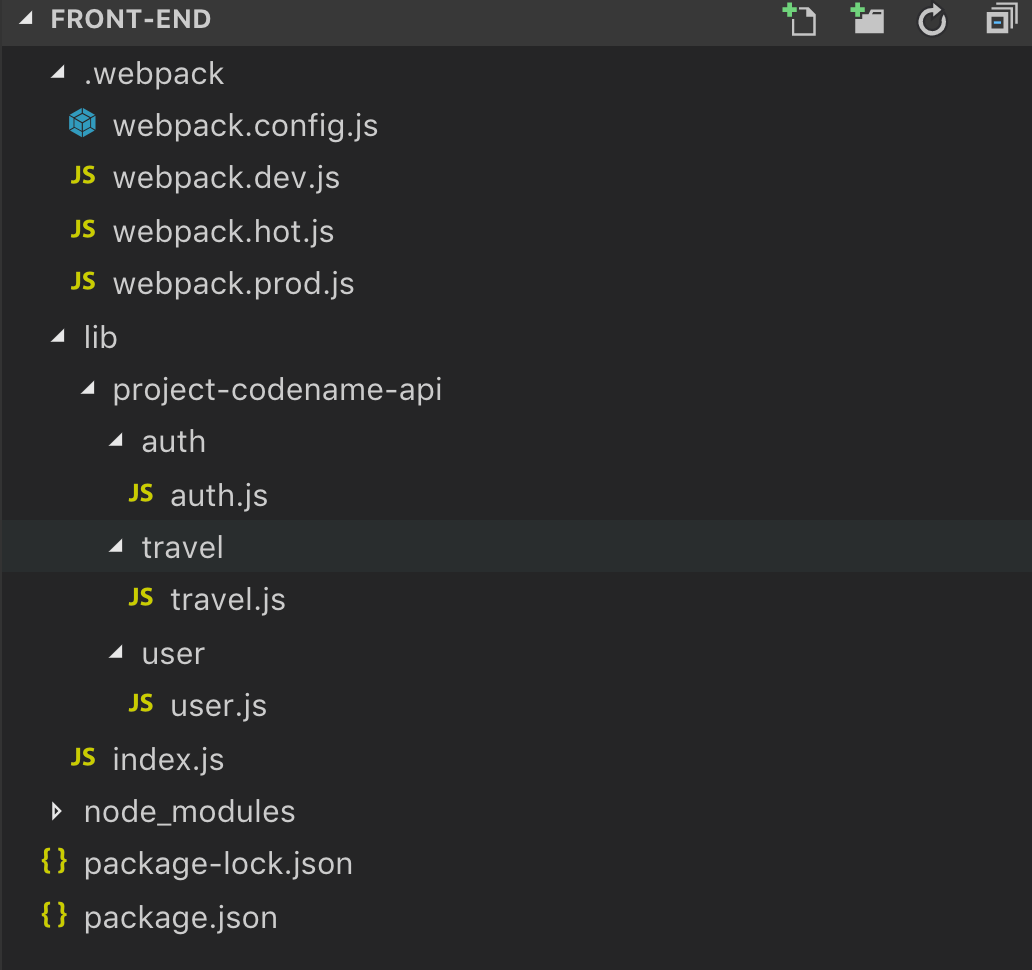The width and height of the screenshot is (1032, 970).
Task: Collapse the .webpack folder
Action: (58, 73)
